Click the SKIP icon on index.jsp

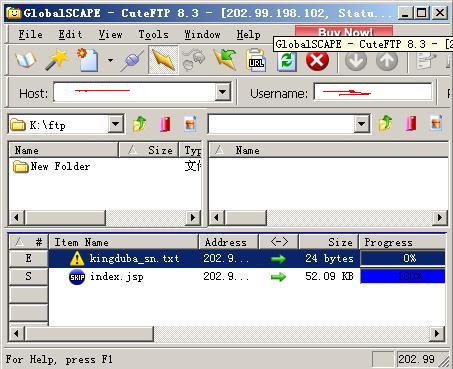77,277
